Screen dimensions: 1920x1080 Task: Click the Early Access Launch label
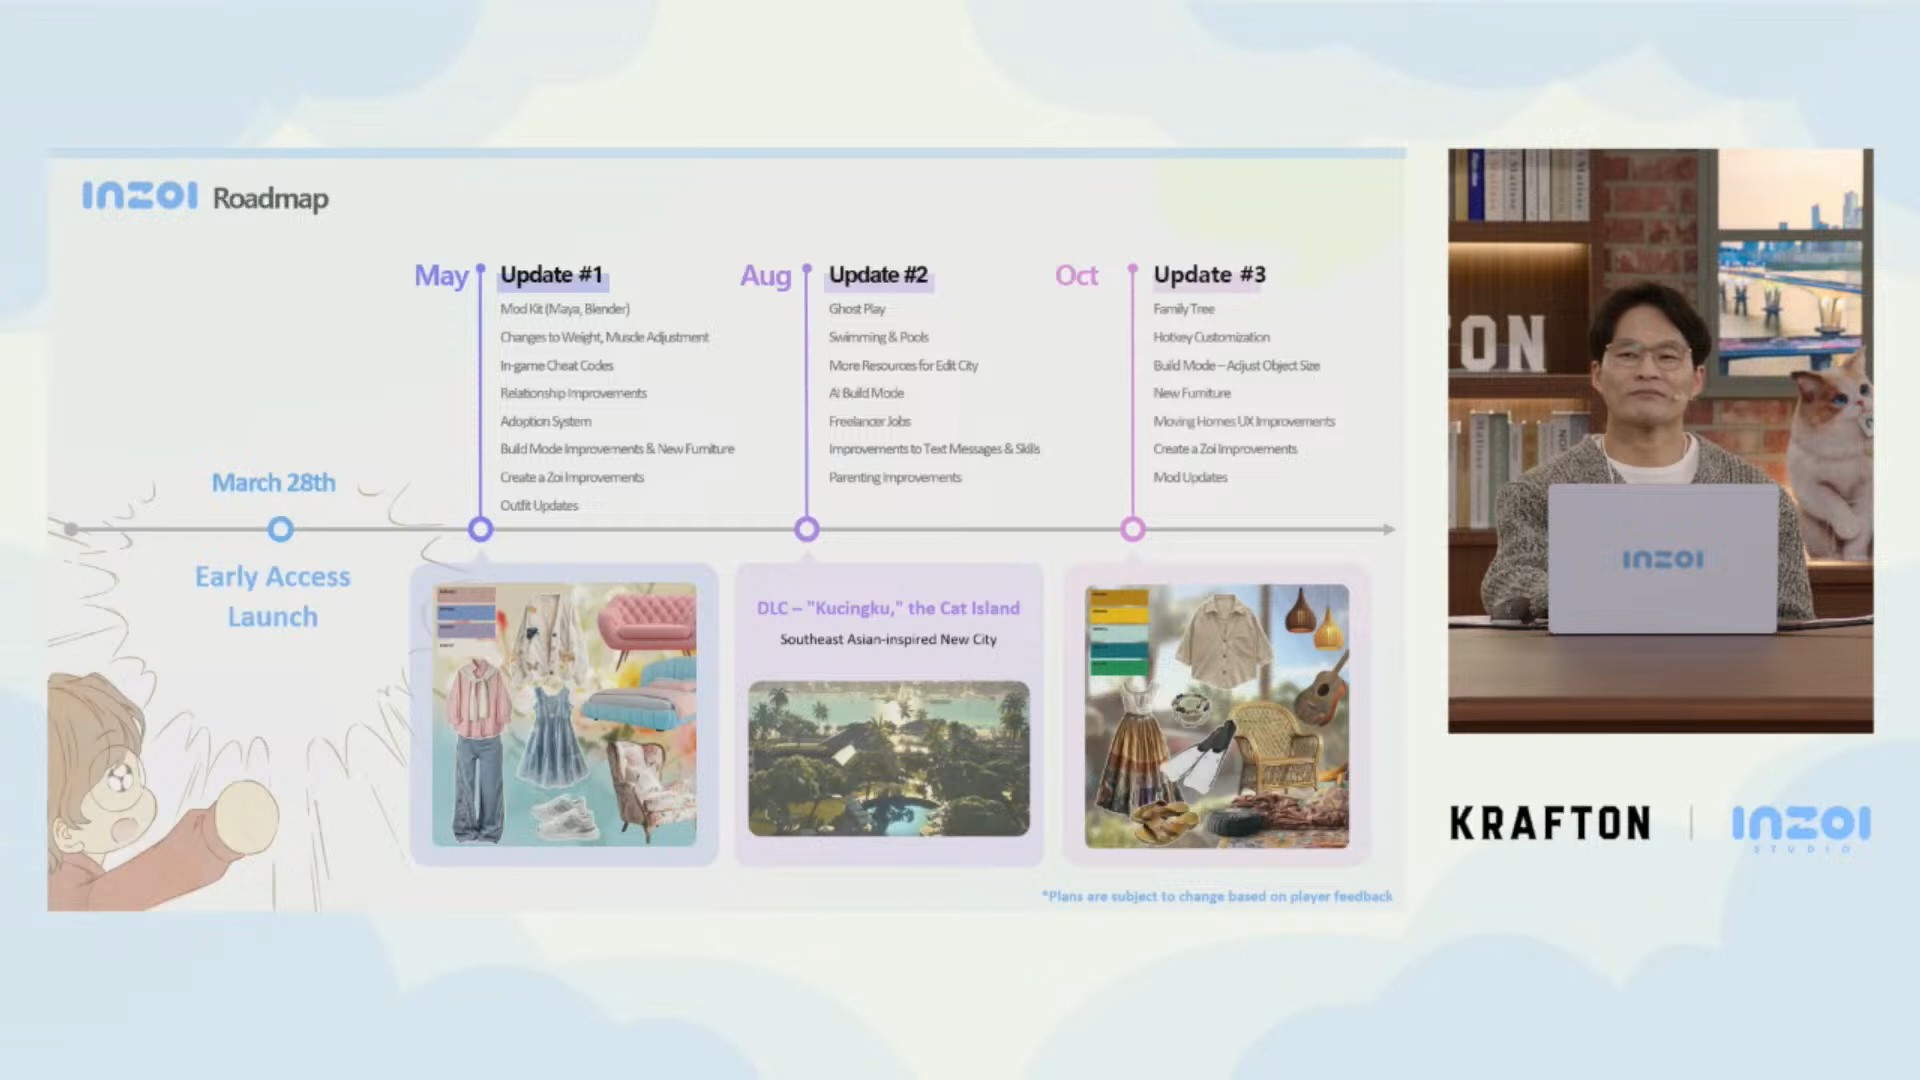tap(273, 596)
